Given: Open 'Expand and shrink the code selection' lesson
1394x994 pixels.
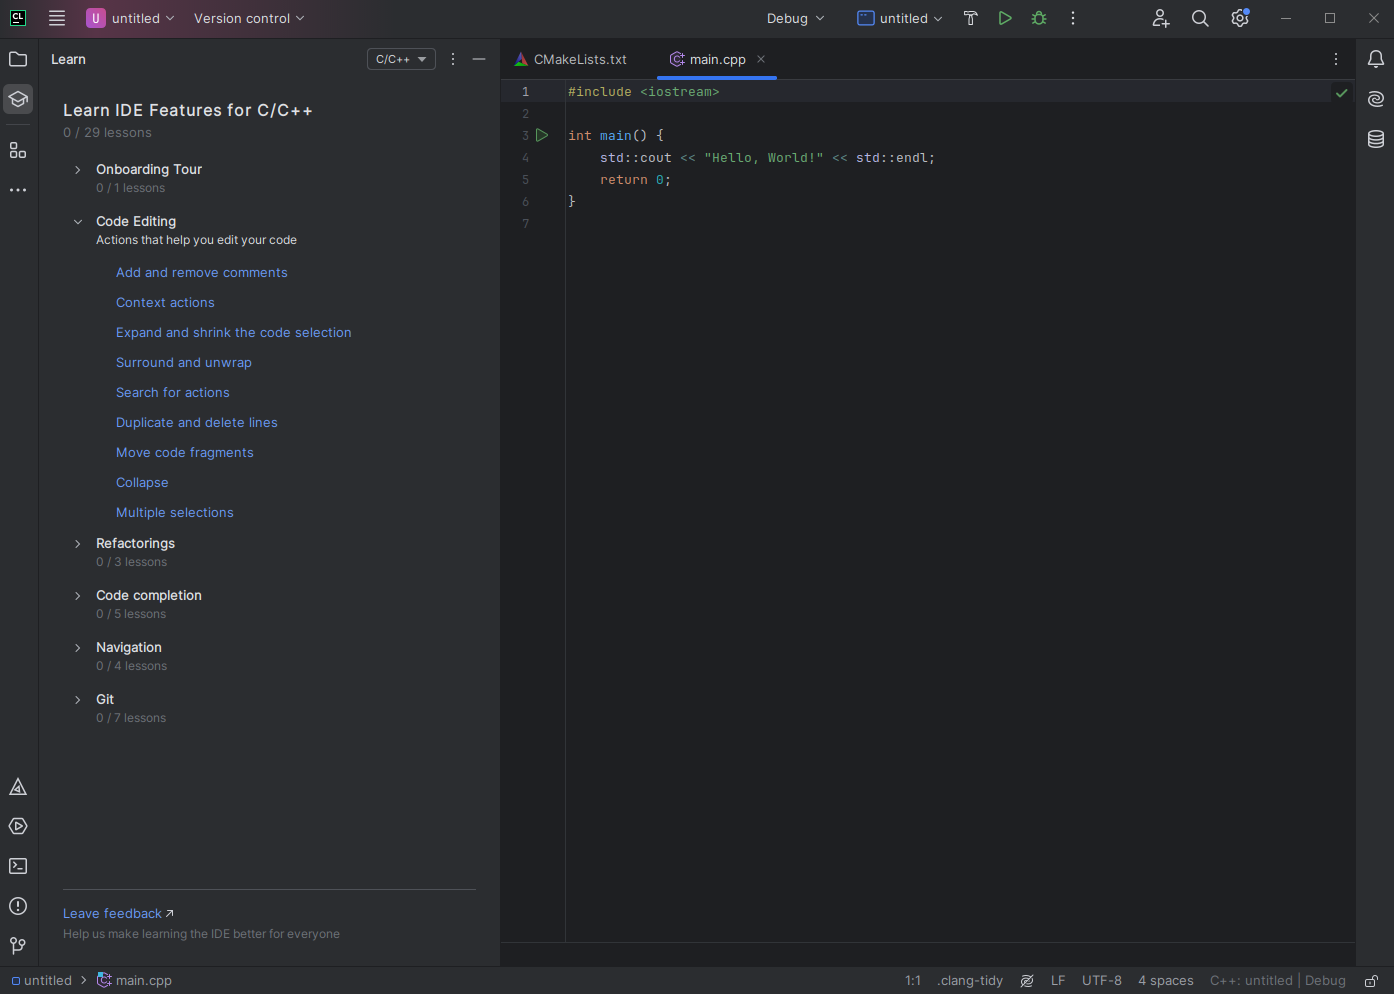Looking at the screenshot, I should click(234, 332).
